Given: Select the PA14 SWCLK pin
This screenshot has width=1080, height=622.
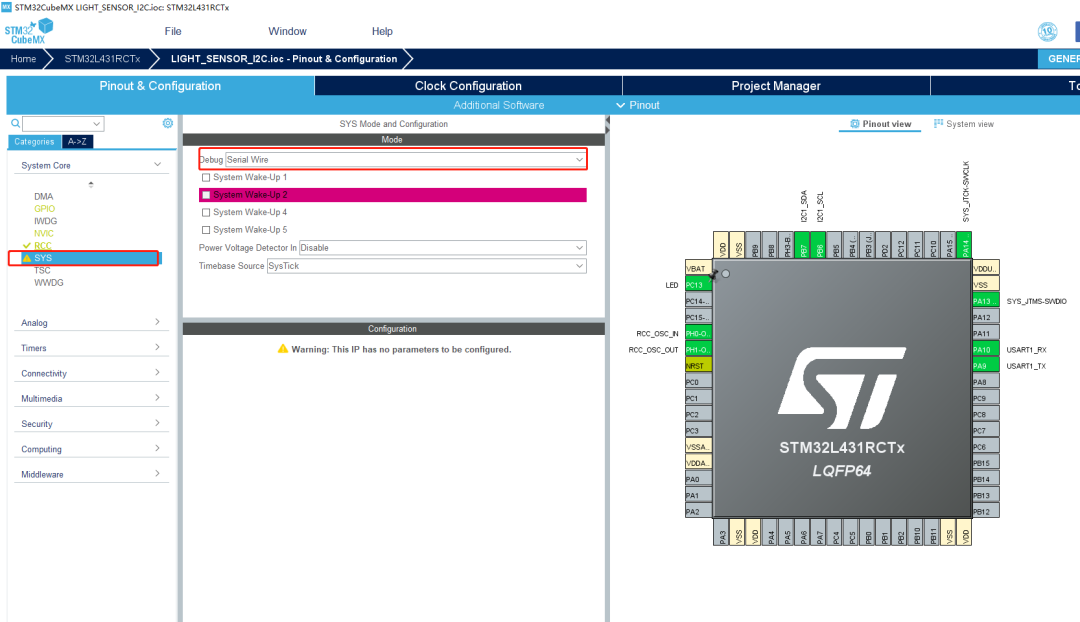Looking at the screenshot, I should [964, 245].
